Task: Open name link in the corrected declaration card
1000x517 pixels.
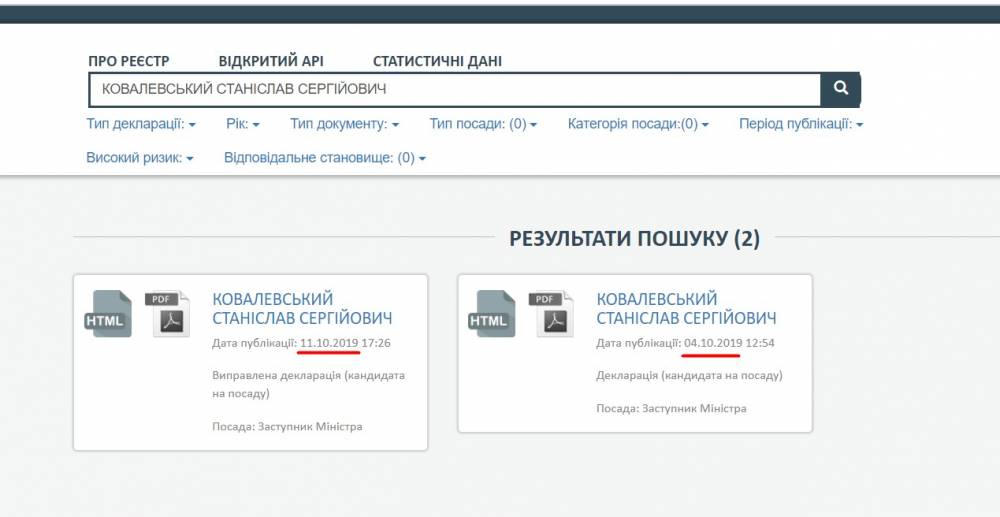Action: point(302,309)
